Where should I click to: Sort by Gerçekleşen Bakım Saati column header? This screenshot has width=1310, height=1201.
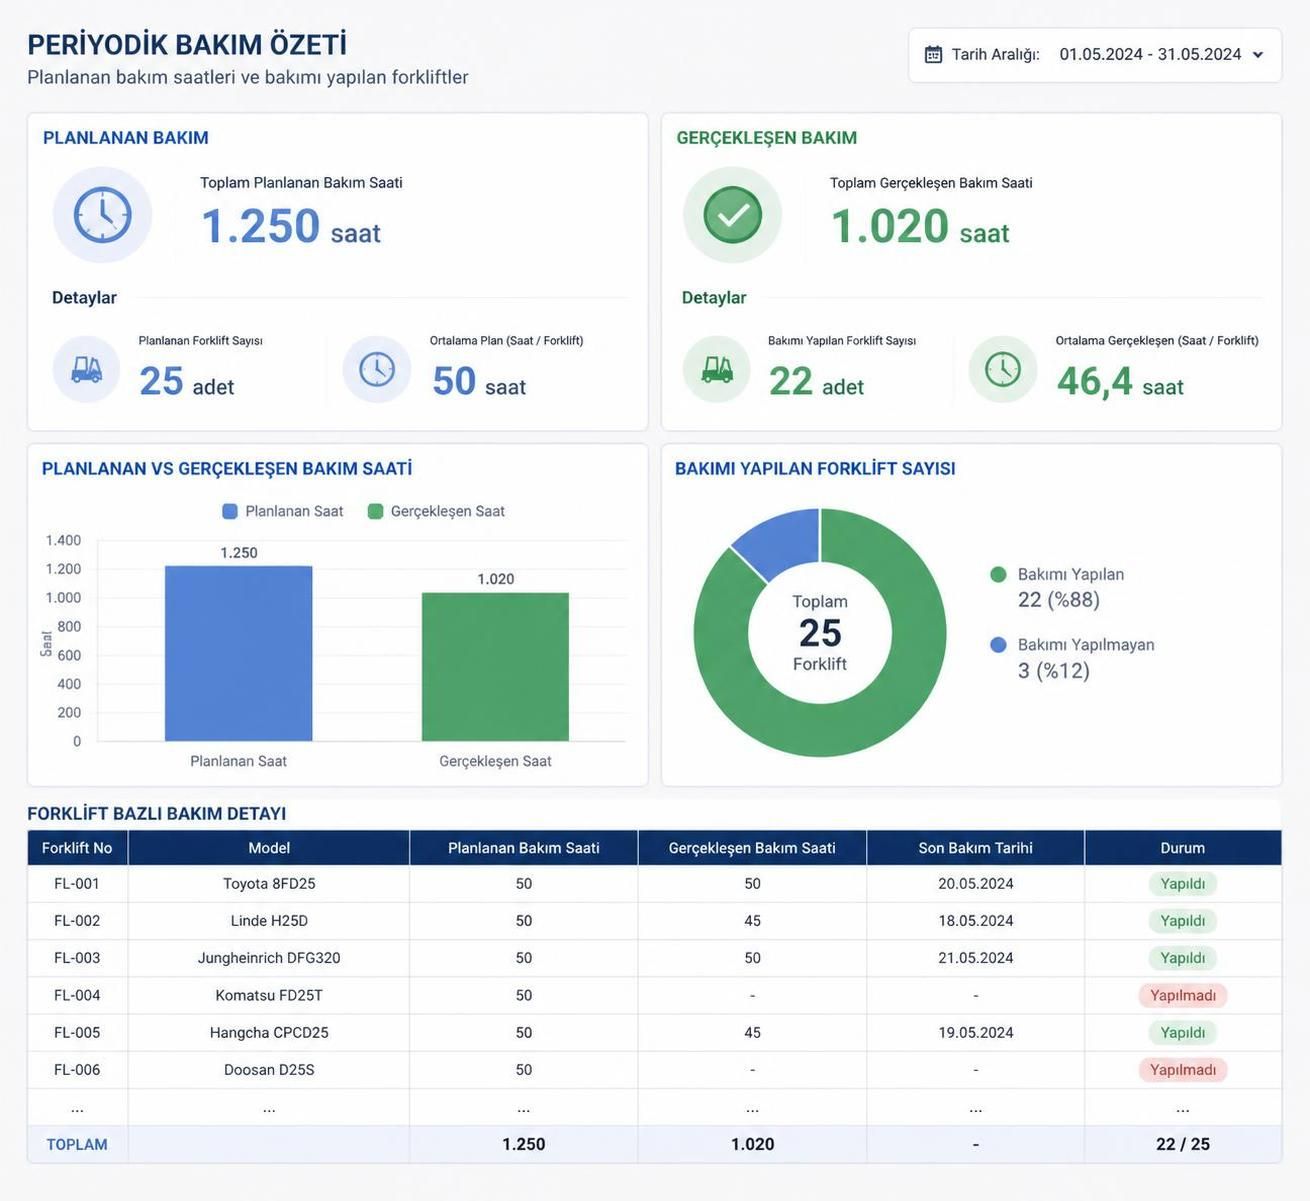tap(752, 848)
